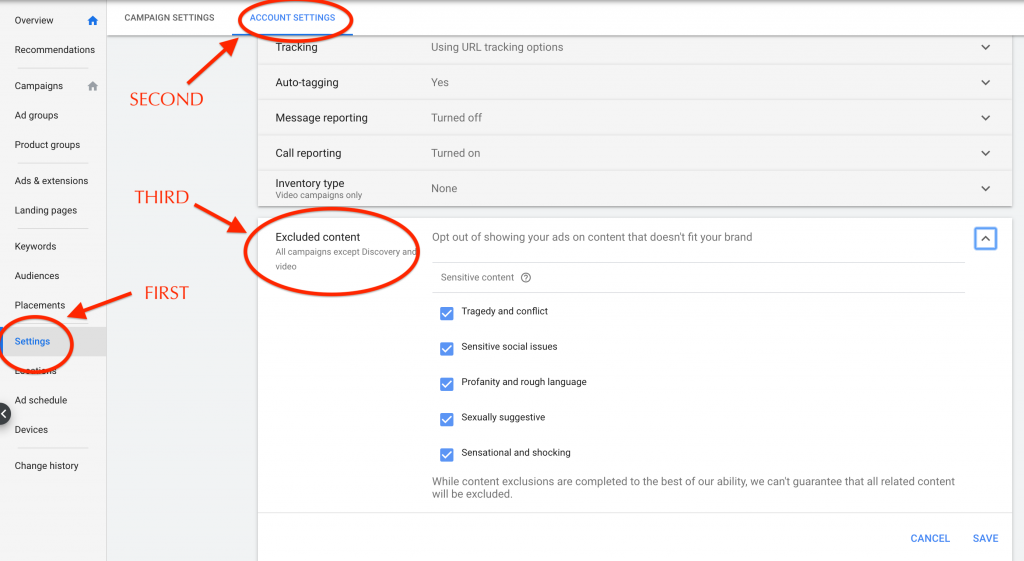The image size is (1024, 561).
Task: Open Change history in the sidebar
Action: click(46, 466)
